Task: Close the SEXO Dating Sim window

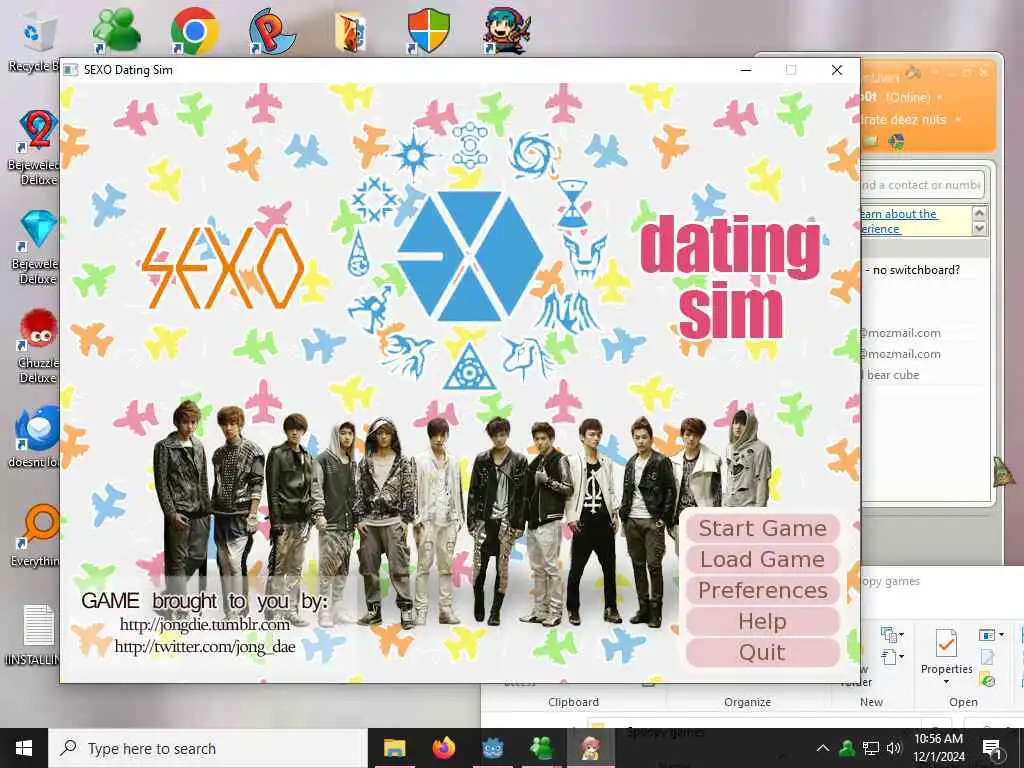Action: click(x=837, y=70)
